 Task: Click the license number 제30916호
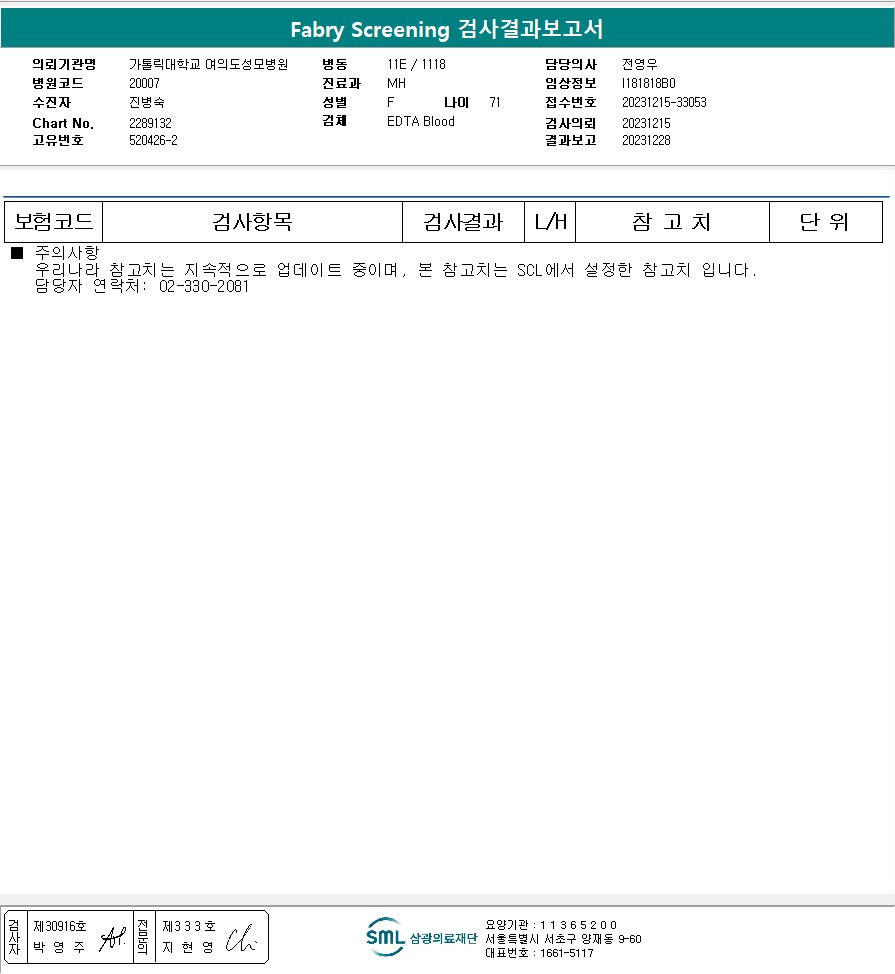[60, 926]
